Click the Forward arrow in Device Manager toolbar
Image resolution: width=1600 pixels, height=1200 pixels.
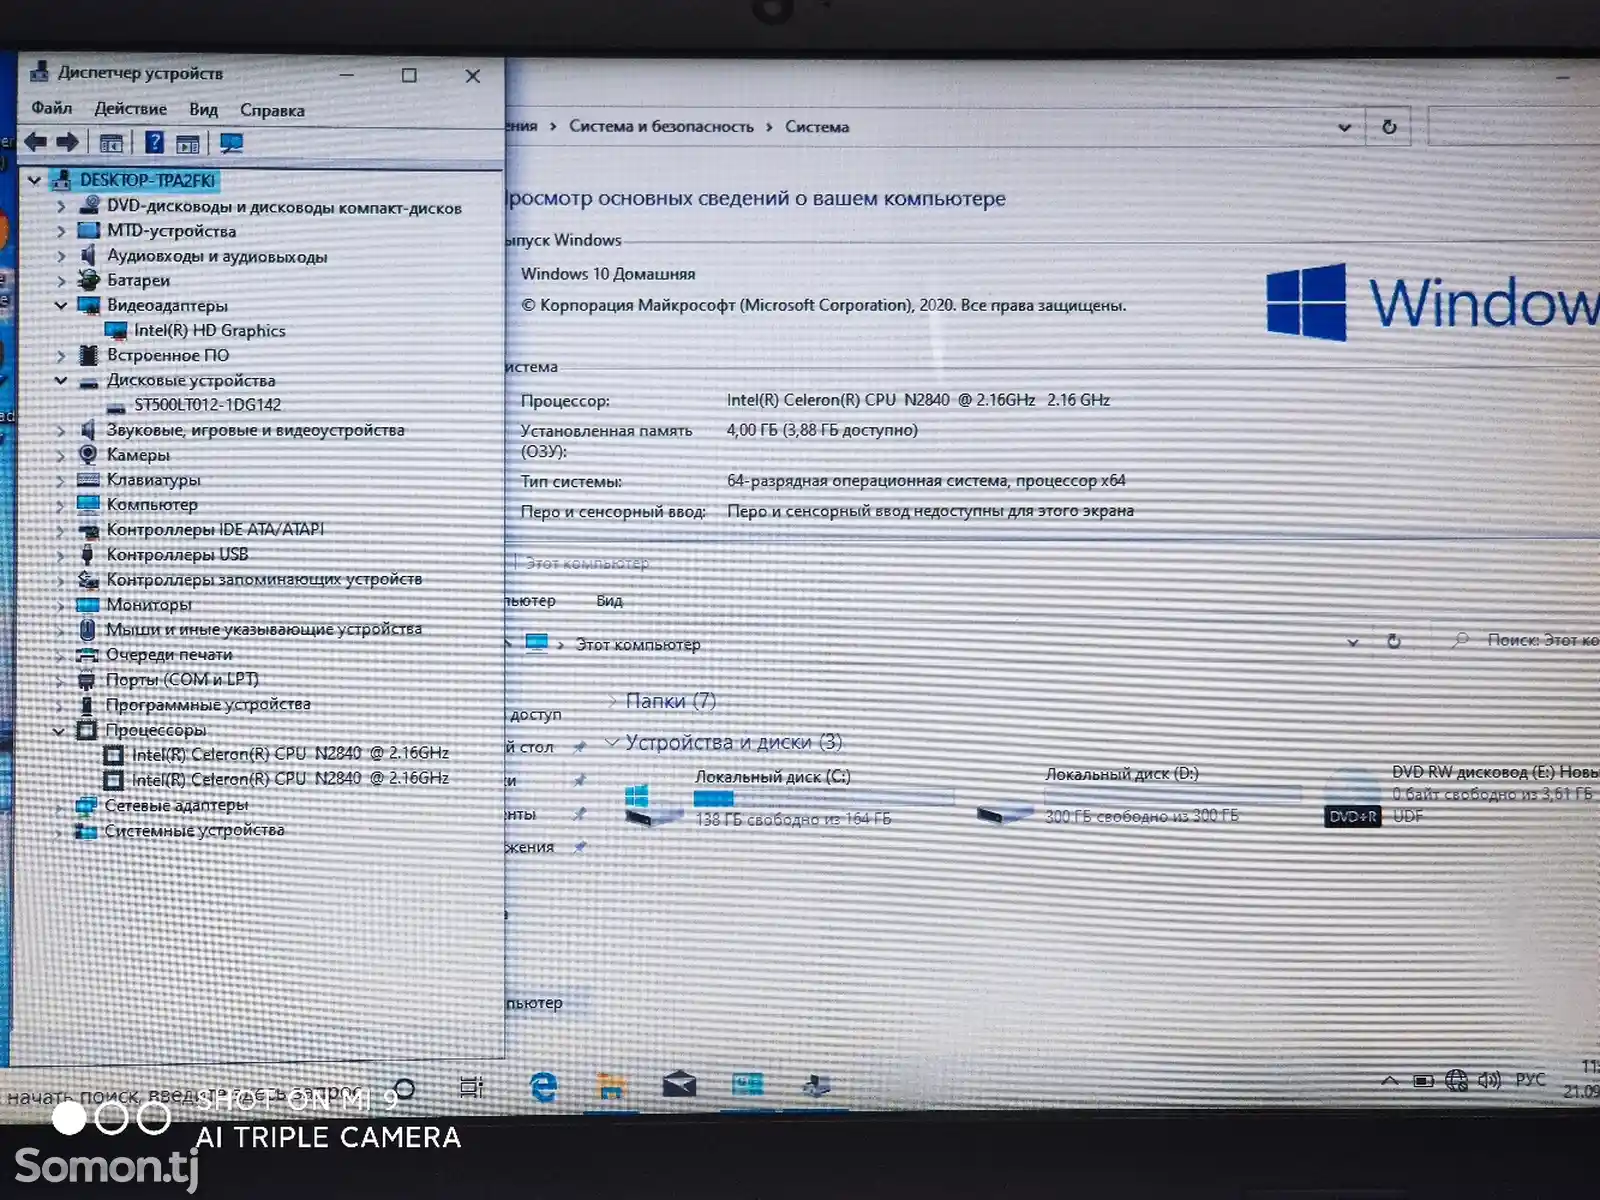pyautogui.click(x=68, y=143)
